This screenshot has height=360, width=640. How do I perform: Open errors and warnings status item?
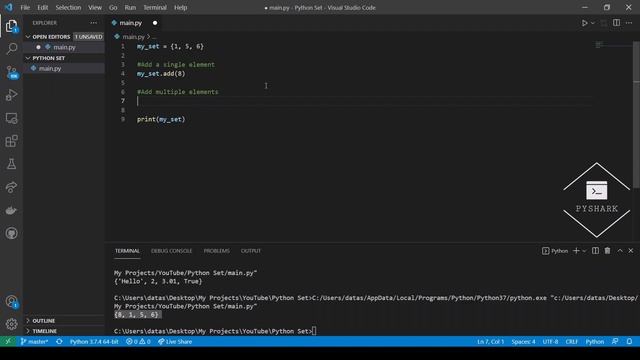tap(138, 341)
